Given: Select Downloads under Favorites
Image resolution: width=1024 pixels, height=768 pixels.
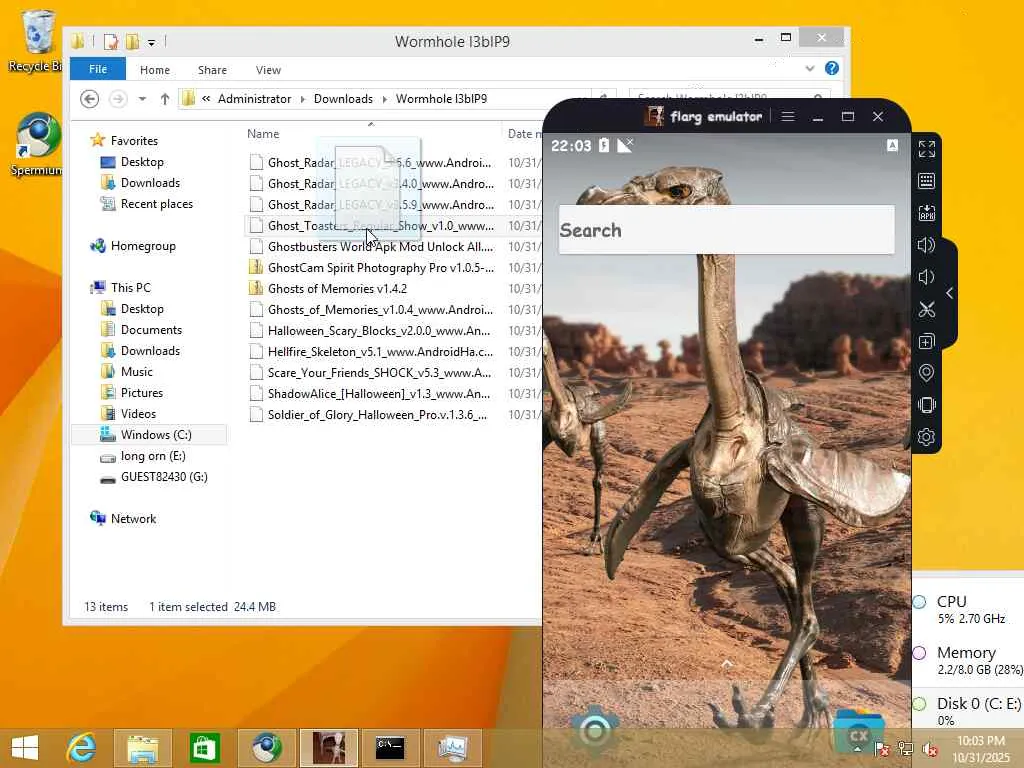Looking at the screenshot, I should click(150, 183).
